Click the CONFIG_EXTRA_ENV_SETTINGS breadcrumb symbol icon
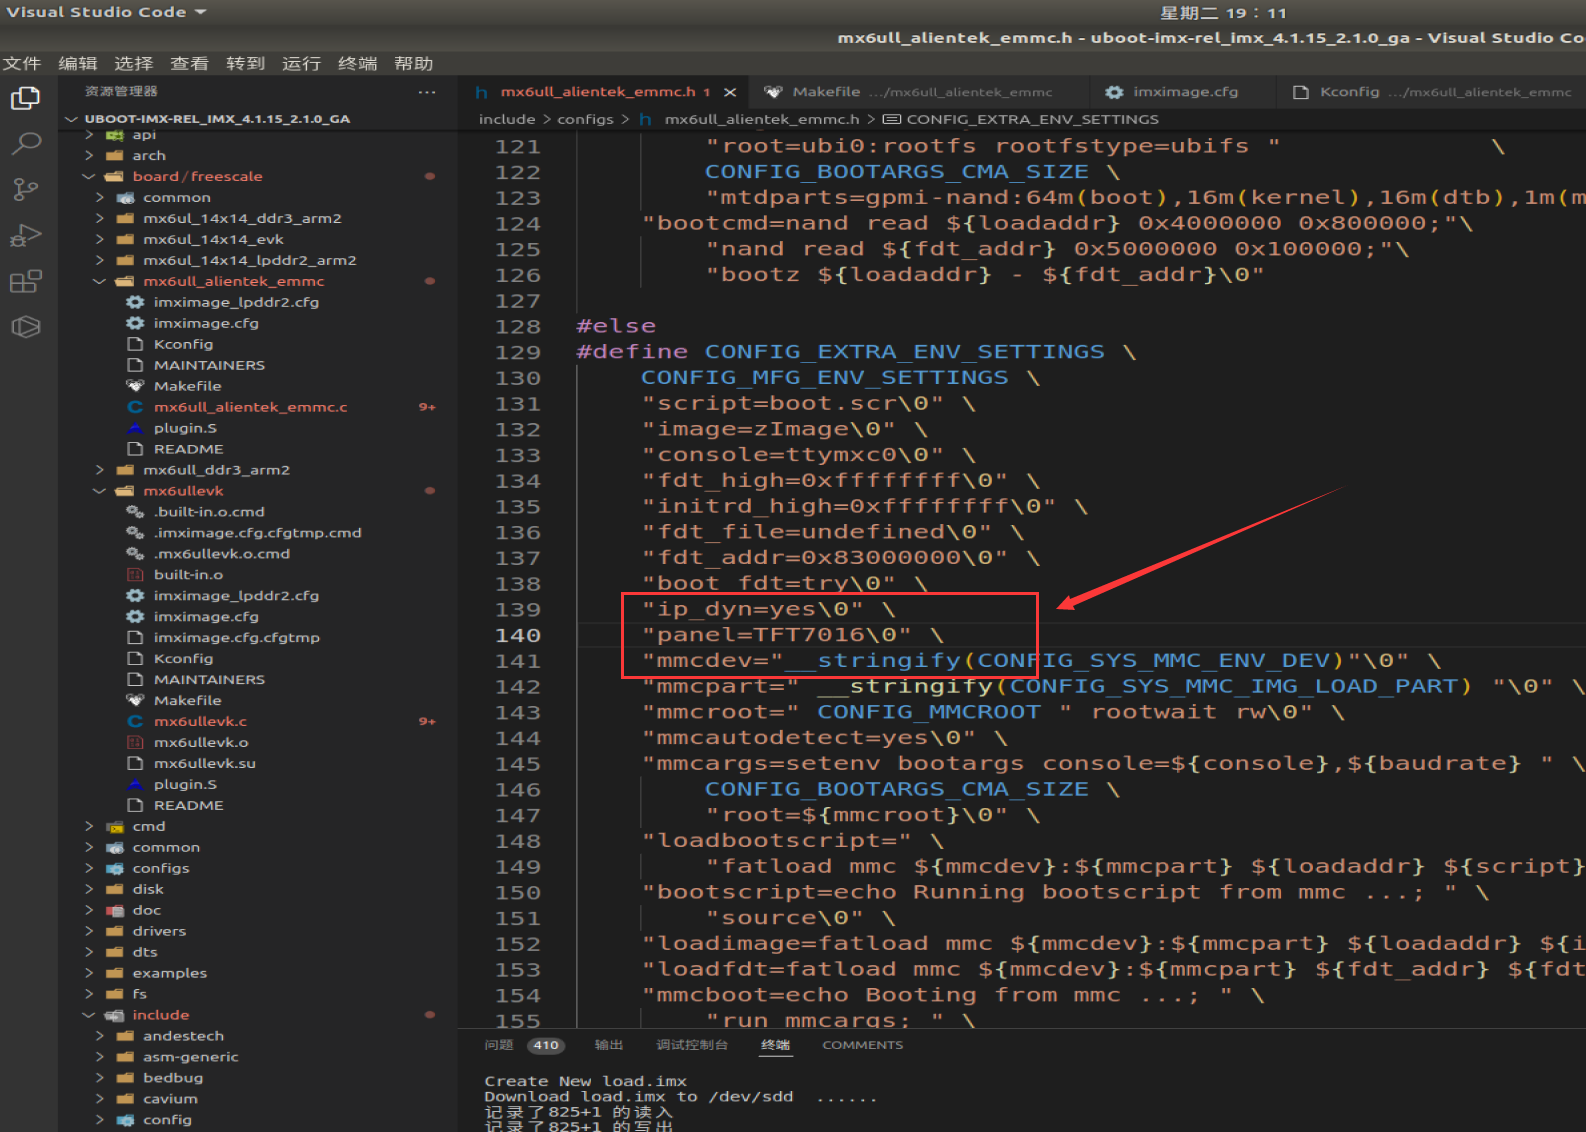1586x1132 pixels. [x=892, y=119]
